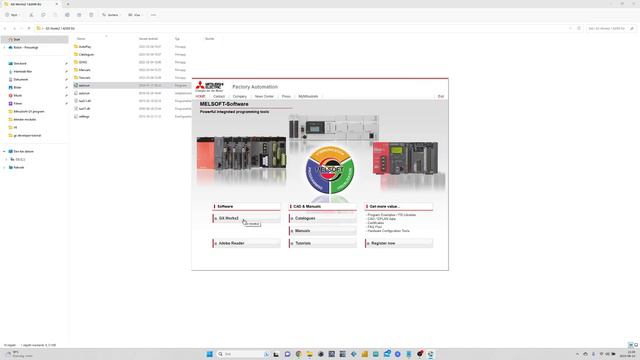Click the Mitsubishi Electric logo in autorun window
Screen dimensions: 640x360
click(209, 86)
